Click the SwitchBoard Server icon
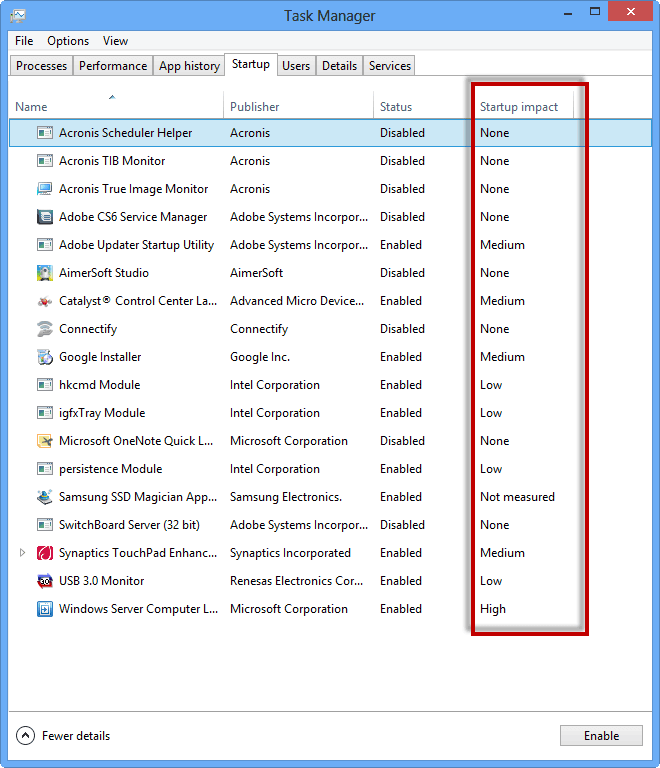 pyautogui.click(x=45, y=525)
